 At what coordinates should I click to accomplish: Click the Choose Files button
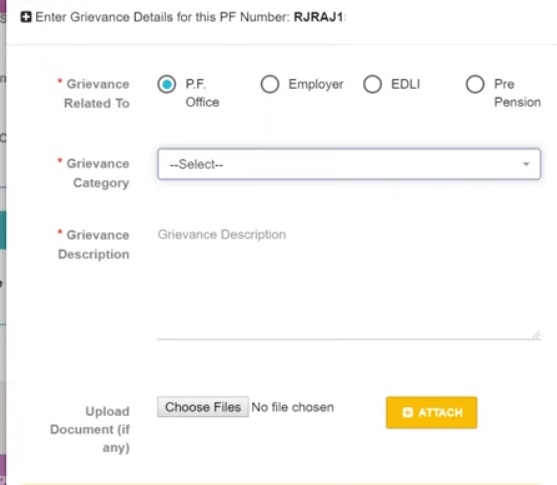tap(203, 407)
